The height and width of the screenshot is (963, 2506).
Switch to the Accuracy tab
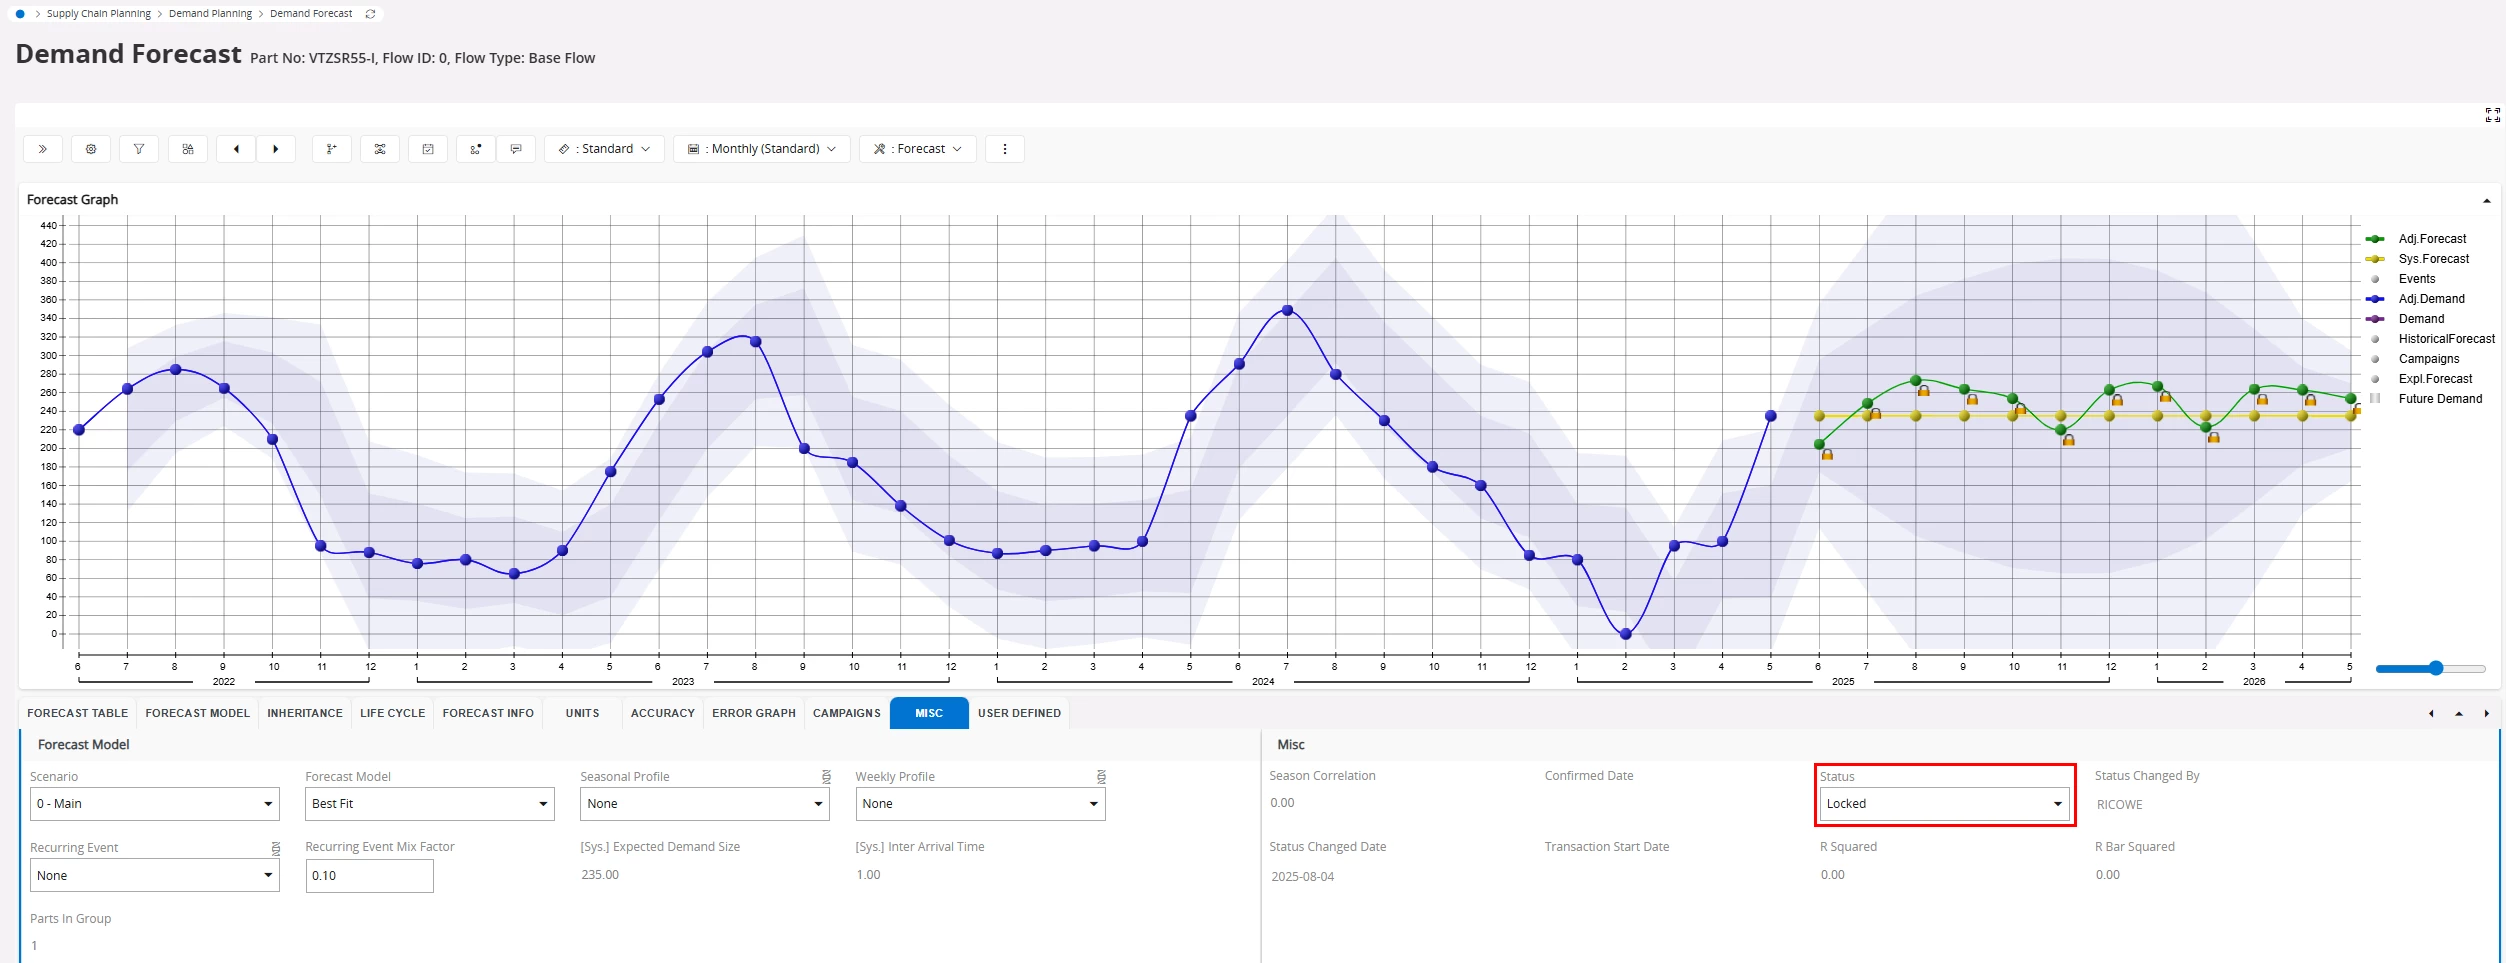(663, 714)
